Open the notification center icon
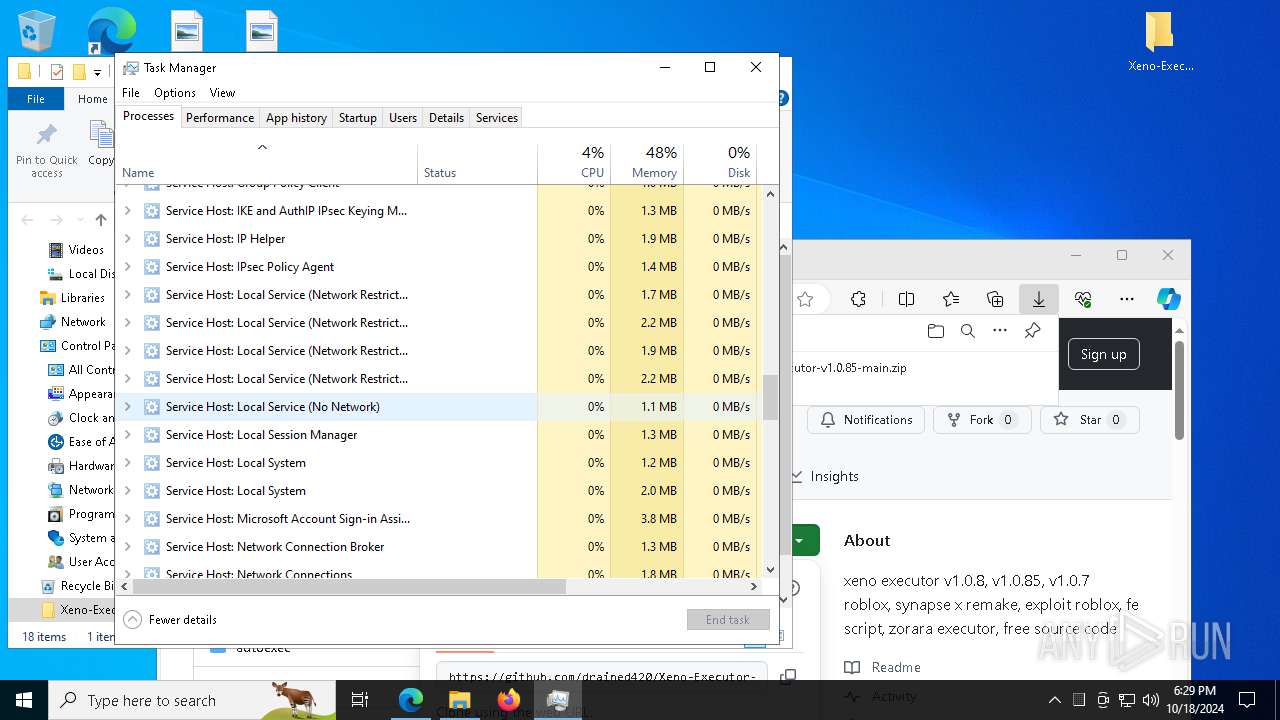The width and height of the screenshot is (1280, 720). pyautogui.click(x=1247, y=700)
